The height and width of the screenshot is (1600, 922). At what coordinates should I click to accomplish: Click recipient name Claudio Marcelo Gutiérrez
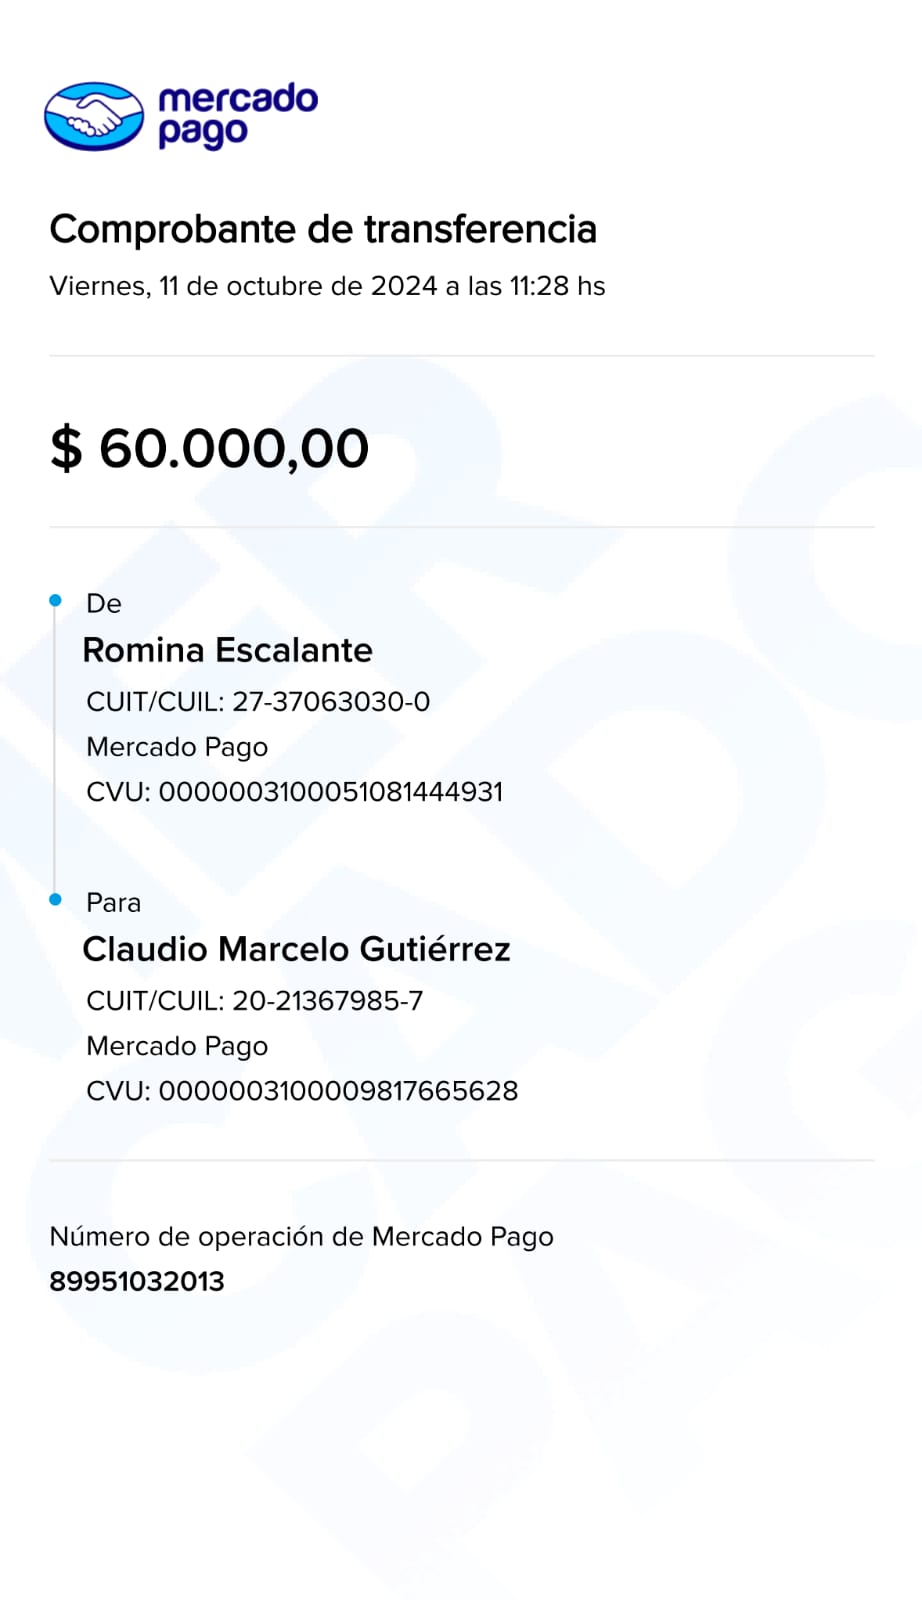[296, 949]
